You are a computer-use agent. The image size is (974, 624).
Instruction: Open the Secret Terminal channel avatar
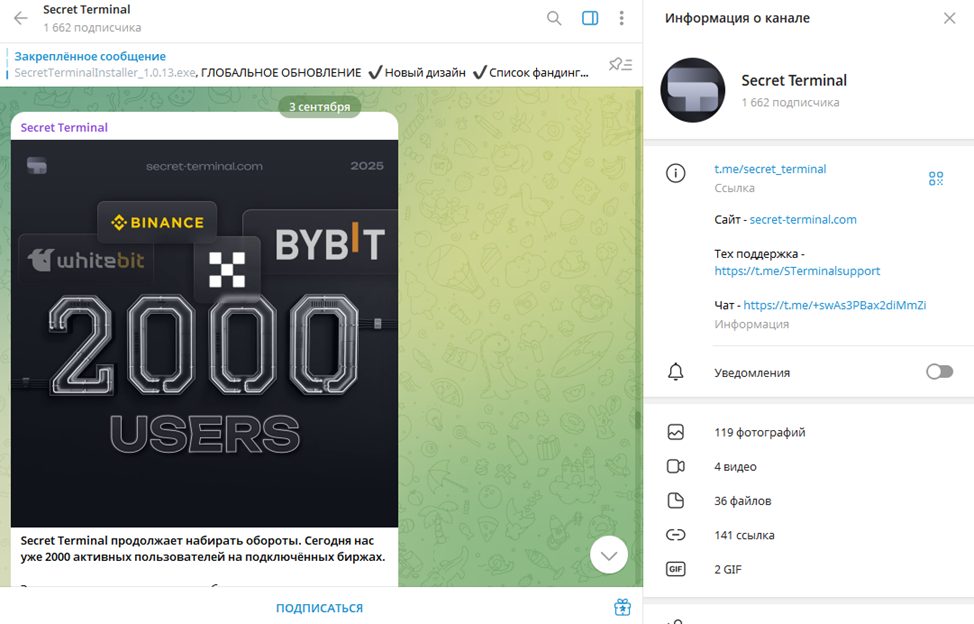pyautogui.click(x=693, y=90)
